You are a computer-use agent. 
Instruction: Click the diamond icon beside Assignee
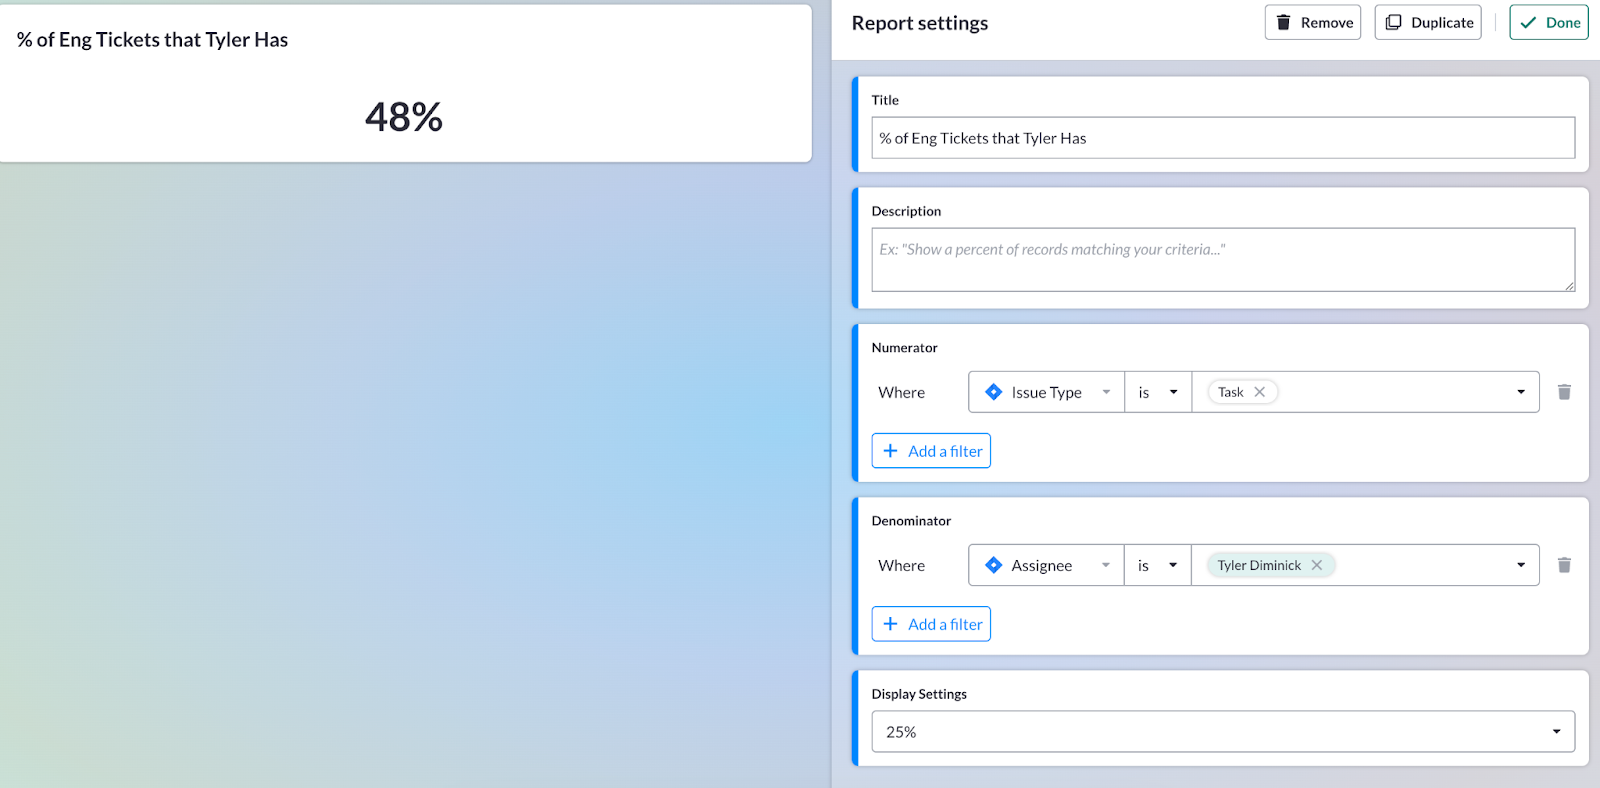[993, 565]
